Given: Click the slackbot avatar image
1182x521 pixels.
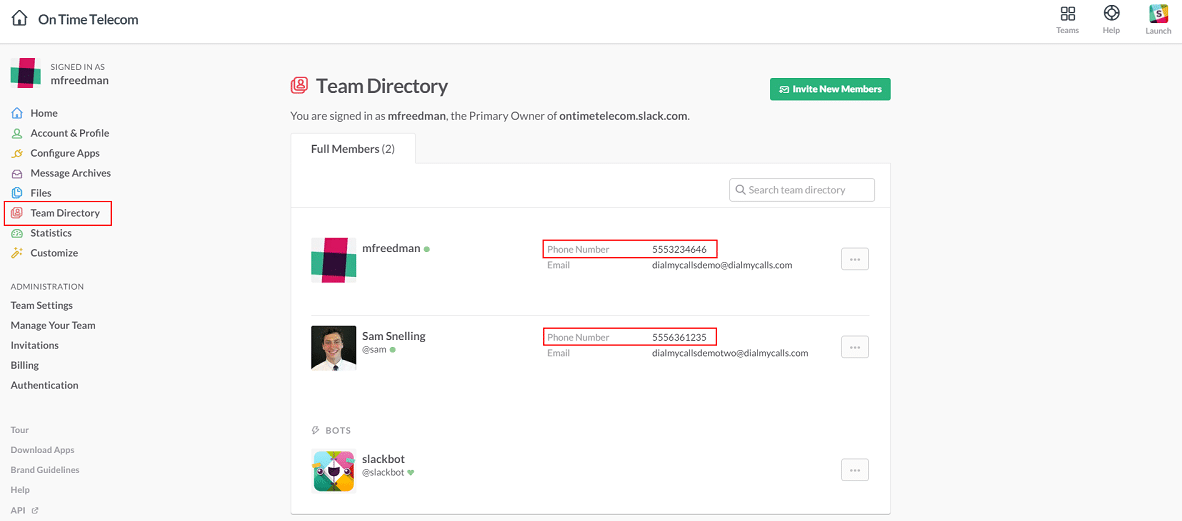Looking at the screenshot, I should pos(333,471).
